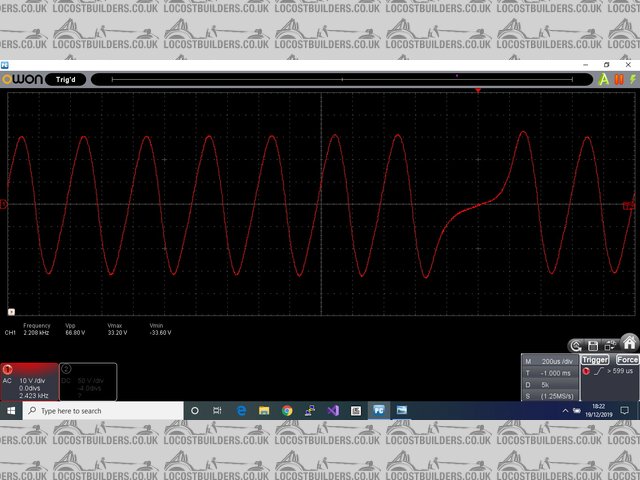Launch Google Chrome from the taskbar
Viewport: 640px width, 480px height.
click(x=287, y=410)
